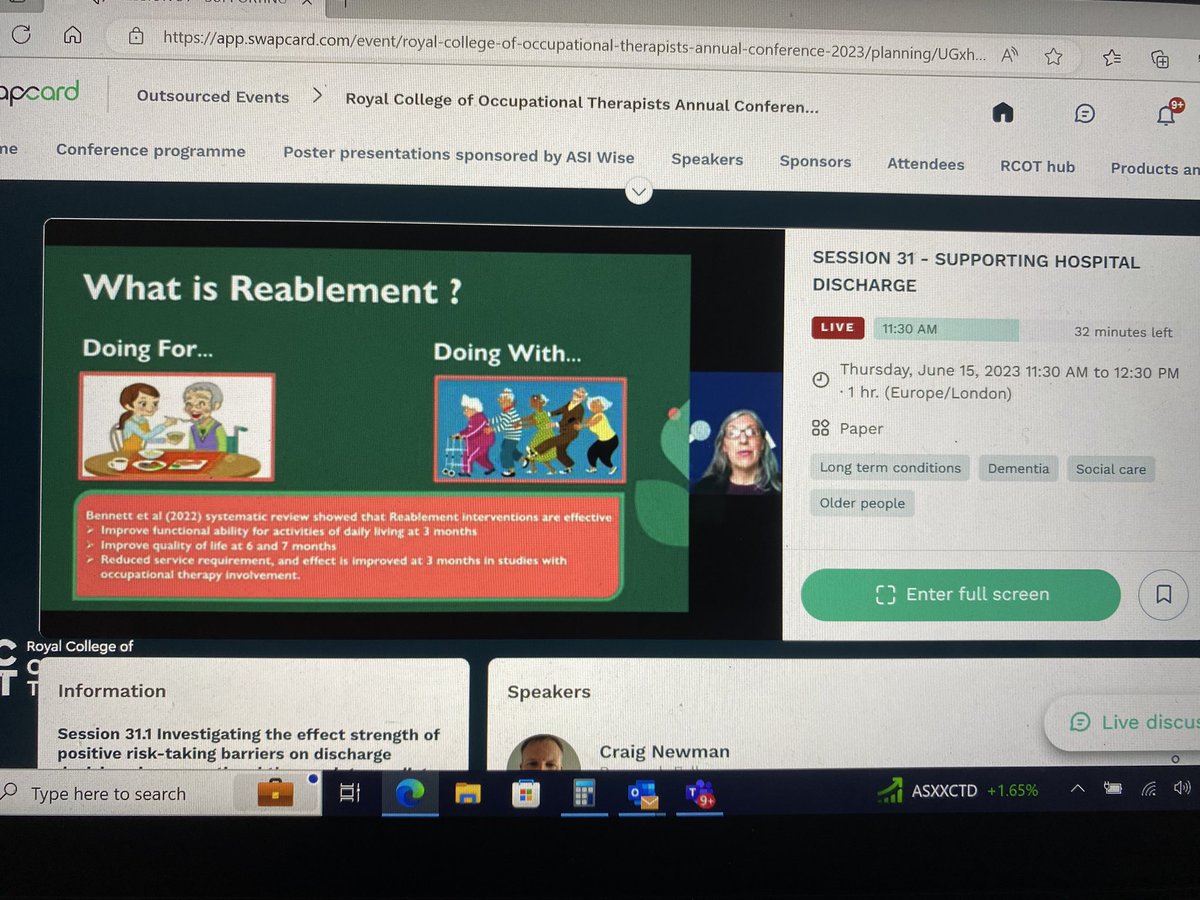This screenshot has height=900, width=1200.
Task: Click the live video stream player
Action: [x=414, y=428]
